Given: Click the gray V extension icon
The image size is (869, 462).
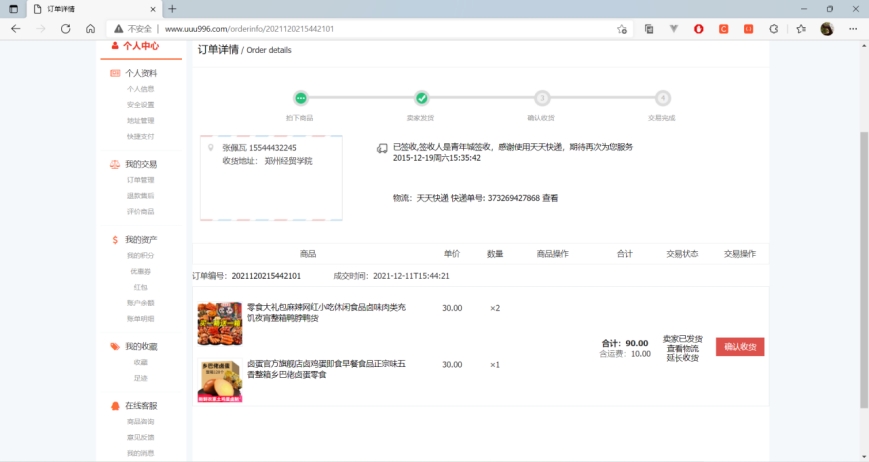Looking at the screenshot, I should (x=673, y=29).
